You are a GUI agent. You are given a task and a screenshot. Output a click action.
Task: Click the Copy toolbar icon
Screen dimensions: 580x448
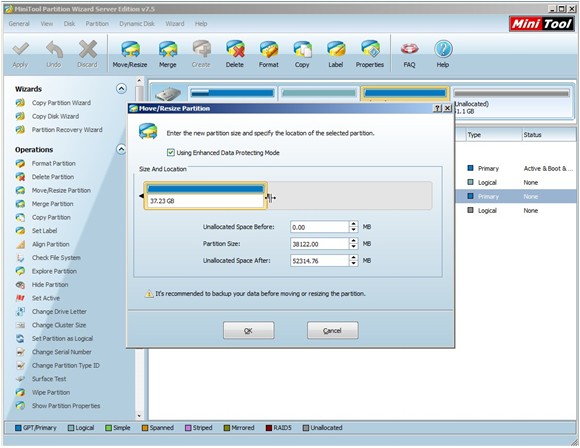(x=302, y=50)
